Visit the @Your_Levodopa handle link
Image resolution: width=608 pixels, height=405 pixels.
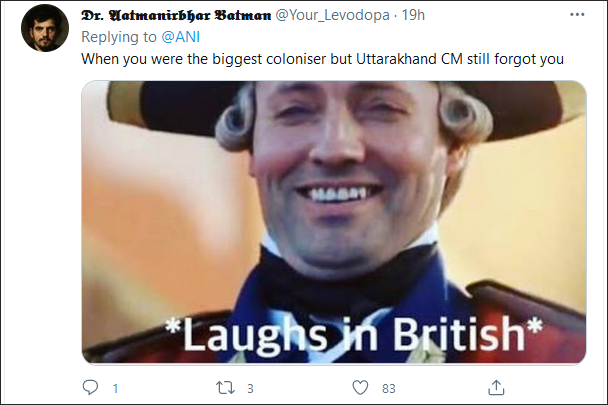(333, 15)
